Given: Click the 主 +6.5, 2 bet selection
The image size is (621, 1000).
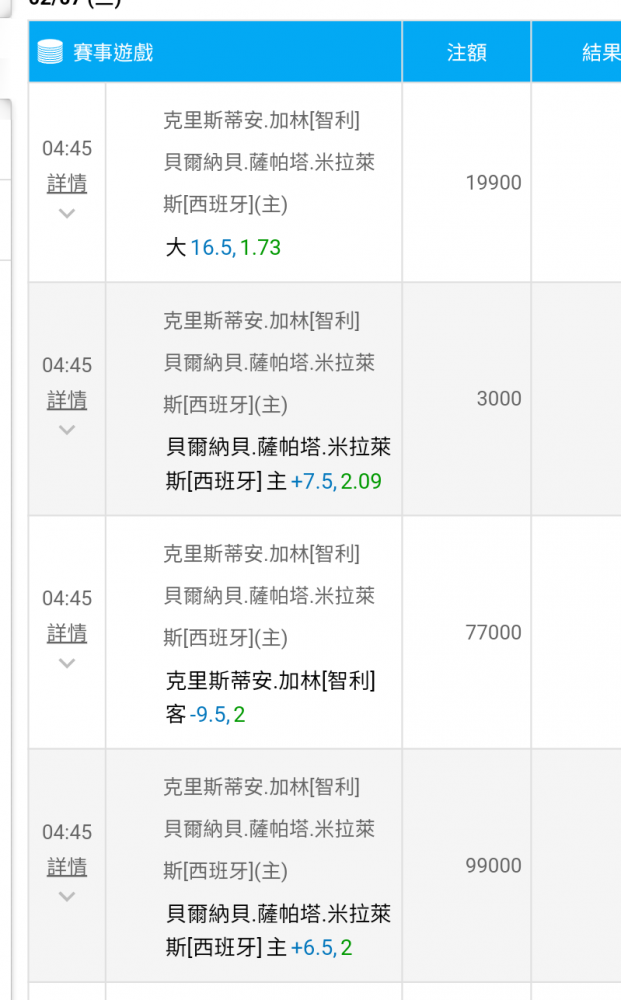Looking at the screenshot, I should point(309,948).
